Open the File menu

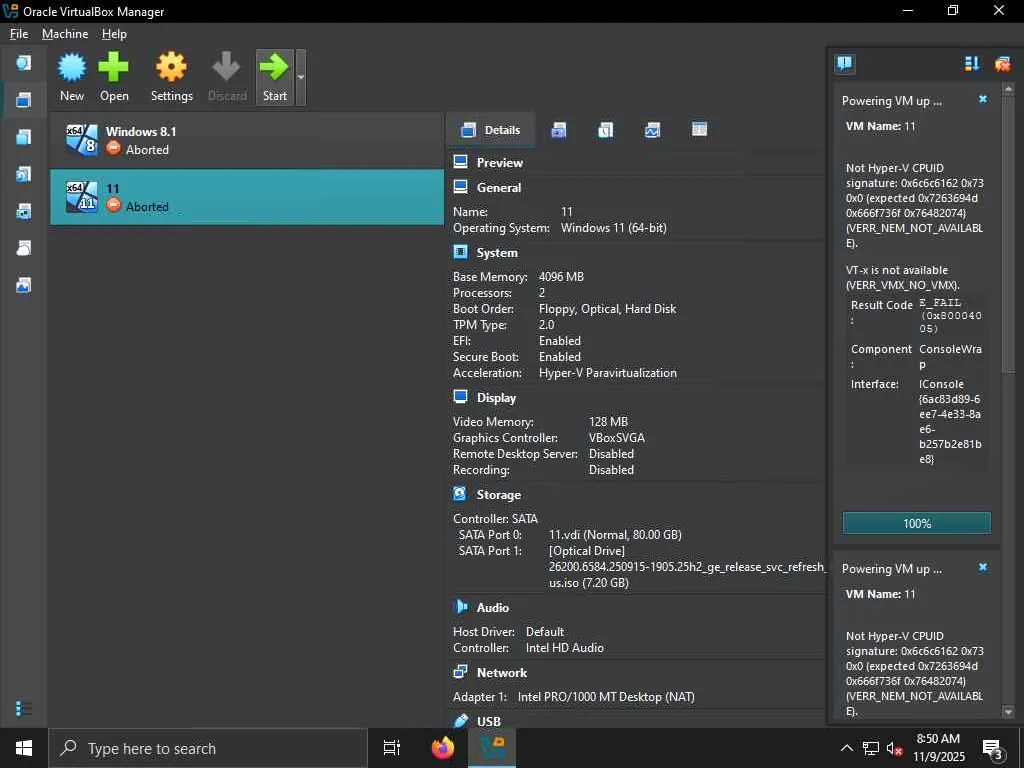(19, 34)
